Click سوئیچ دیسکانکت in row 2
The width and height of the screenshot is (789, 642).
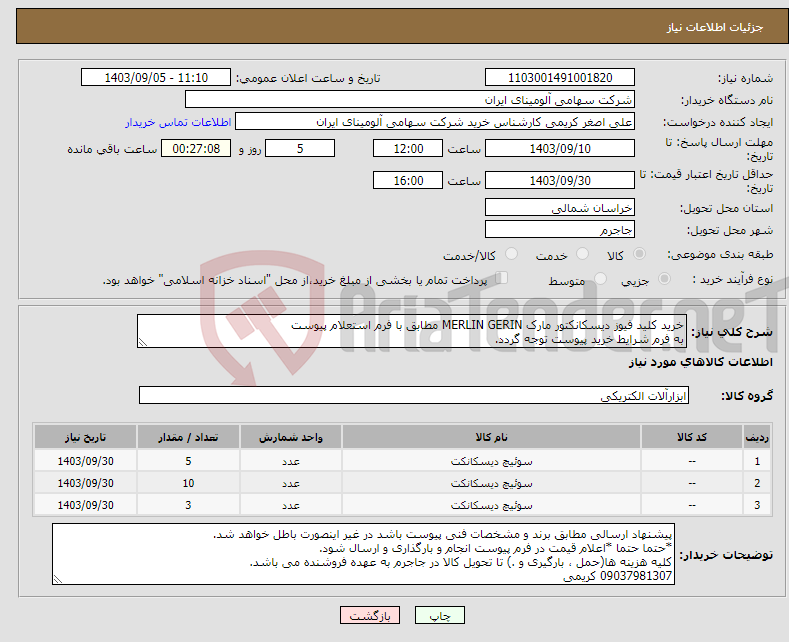pos(491,483)
